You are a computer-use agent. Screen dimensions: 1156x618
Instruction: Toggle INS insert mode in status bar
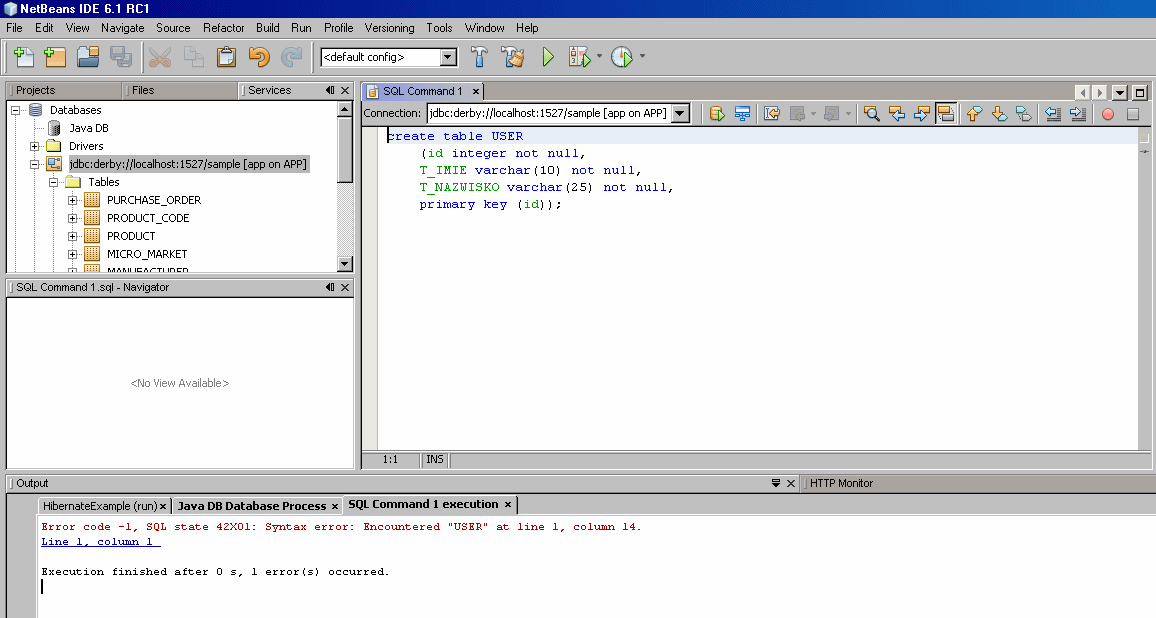[x=435, y=459]
